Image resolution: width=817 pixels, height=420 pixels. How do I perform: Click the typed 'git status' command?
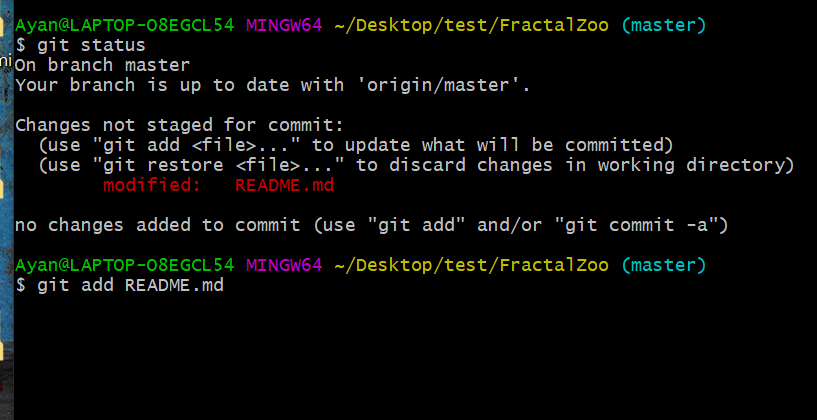[x=91, y=45]
